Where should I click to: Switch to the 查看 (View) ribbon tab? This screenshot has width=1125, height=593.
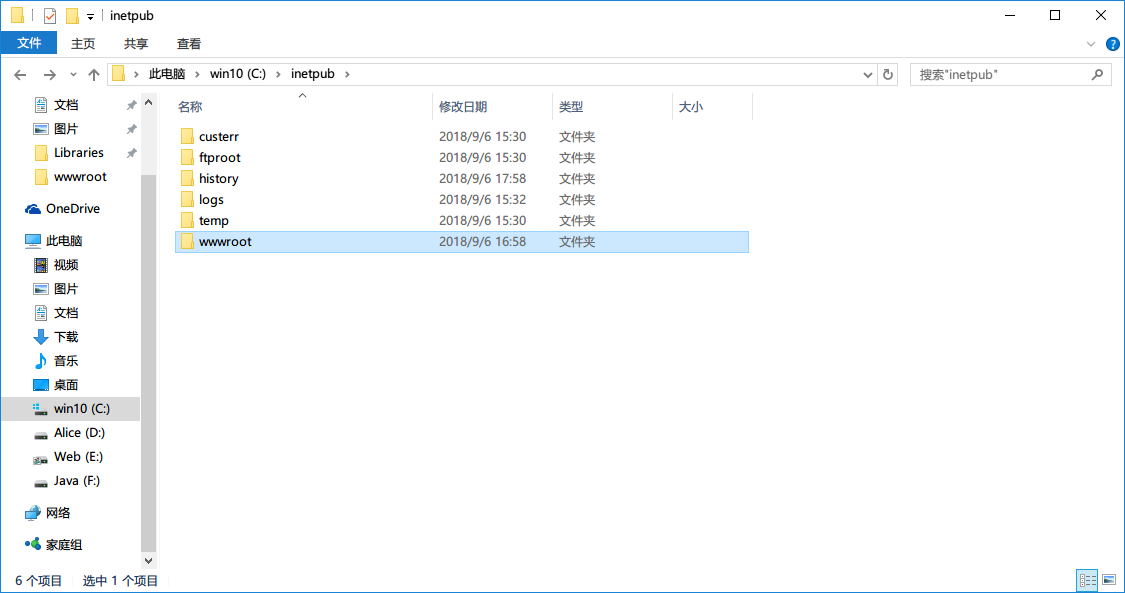189,44
